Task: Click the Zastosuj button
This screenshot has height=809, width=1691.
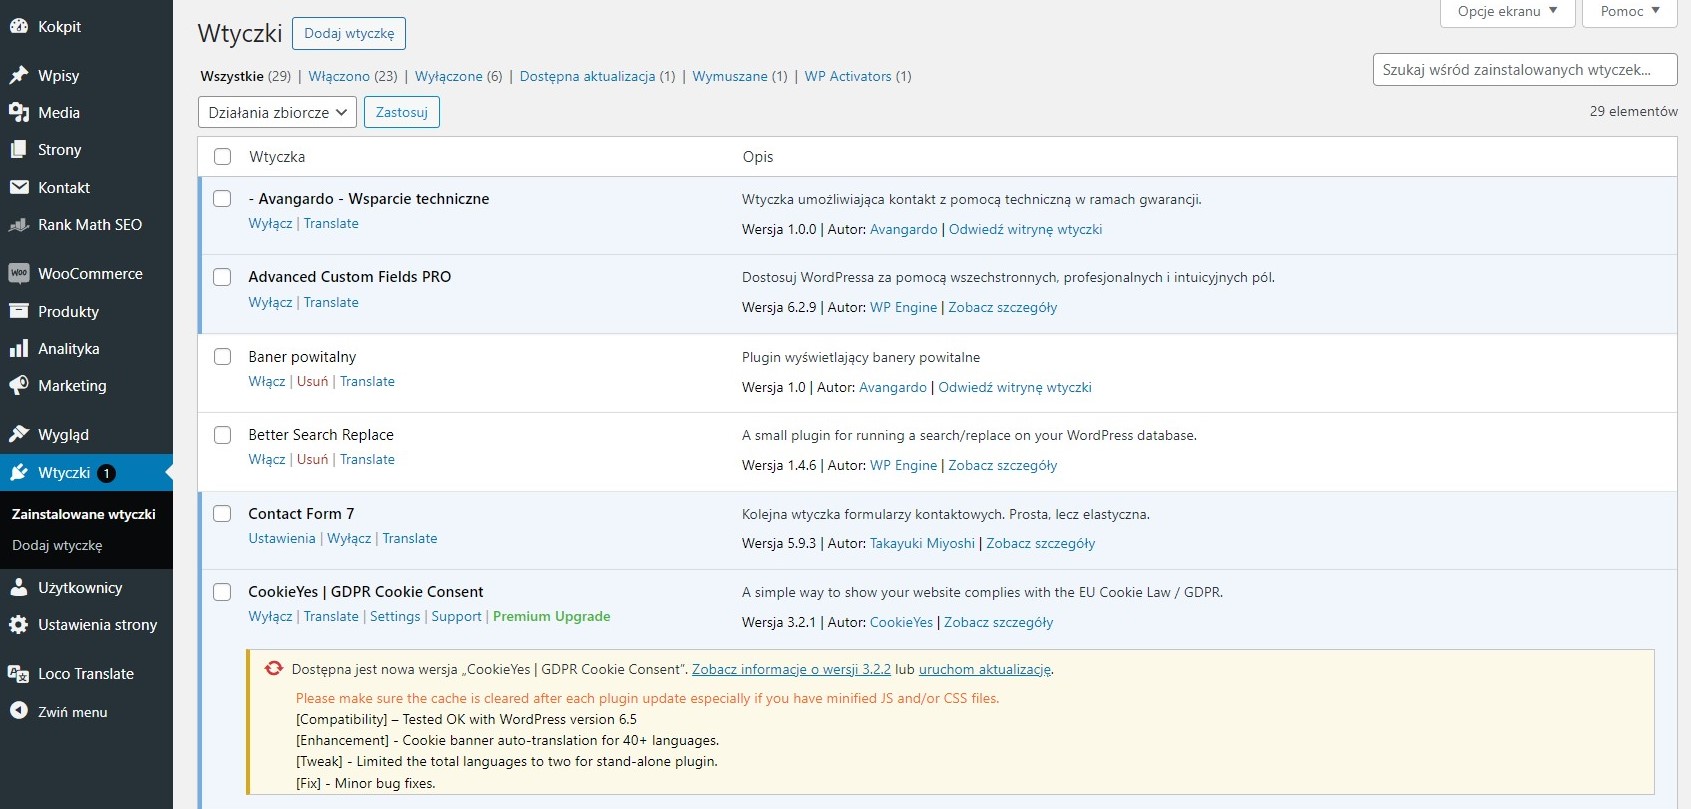Action: [x=402, y=113]
